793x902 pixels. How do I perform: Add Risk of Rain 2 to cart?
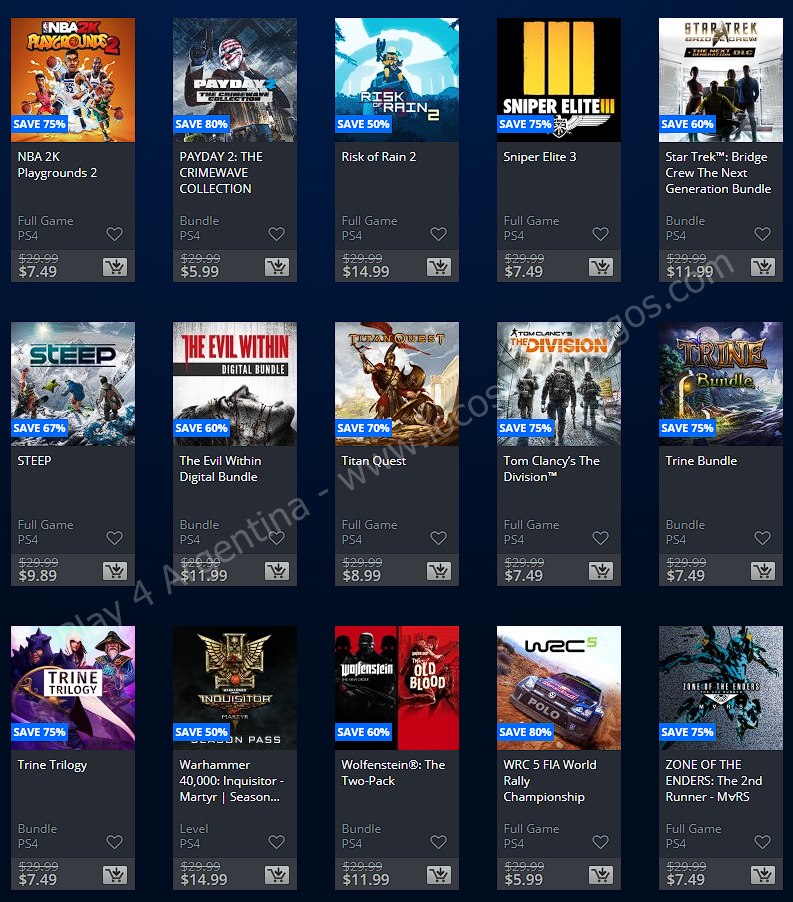pos(438,267)
